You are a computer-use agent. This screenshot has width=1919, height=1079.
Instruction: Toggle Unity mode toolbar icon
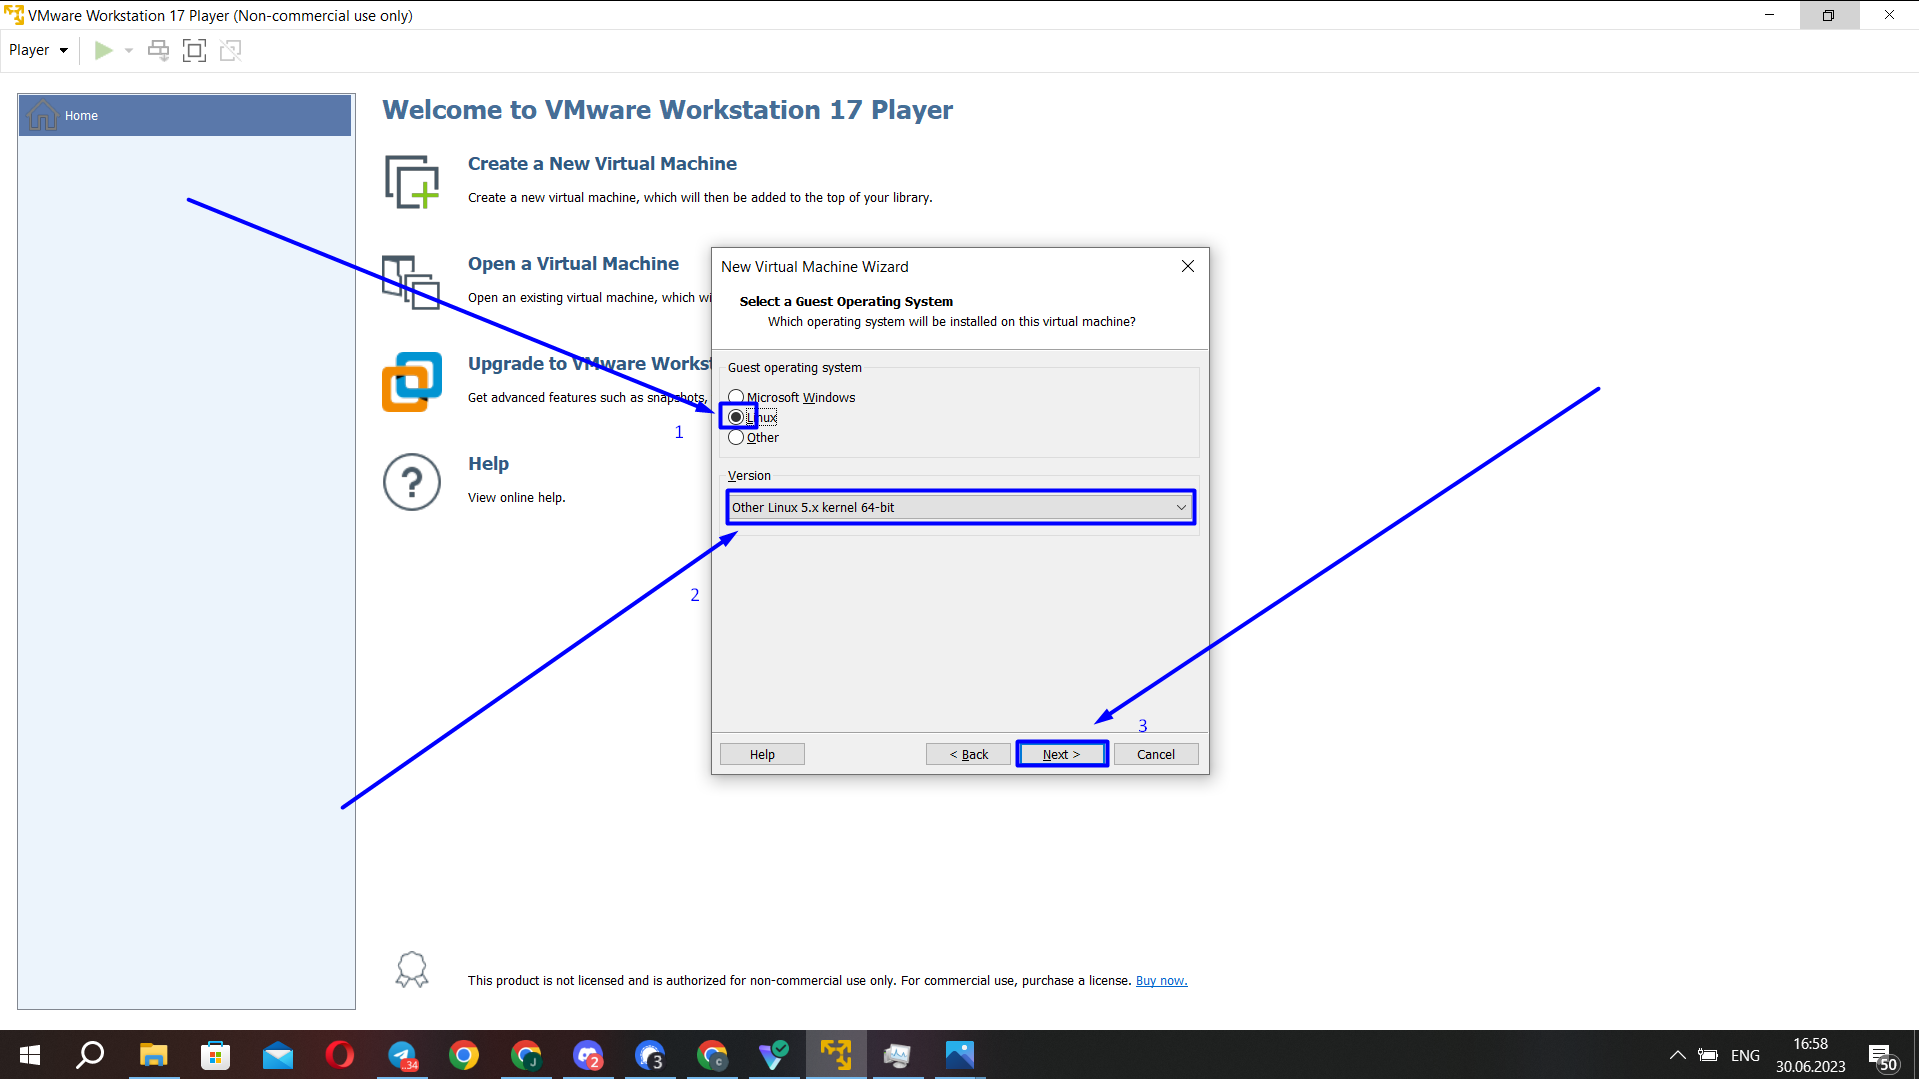(x=230, y=50)
